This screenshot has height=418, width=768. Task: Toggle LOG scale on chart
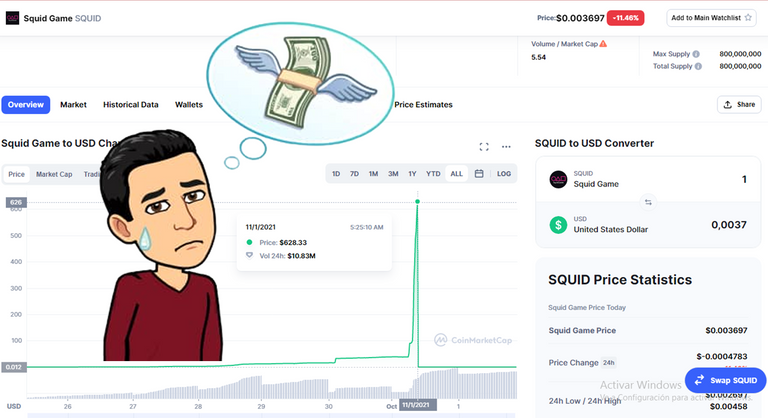[x=504, y=173]
